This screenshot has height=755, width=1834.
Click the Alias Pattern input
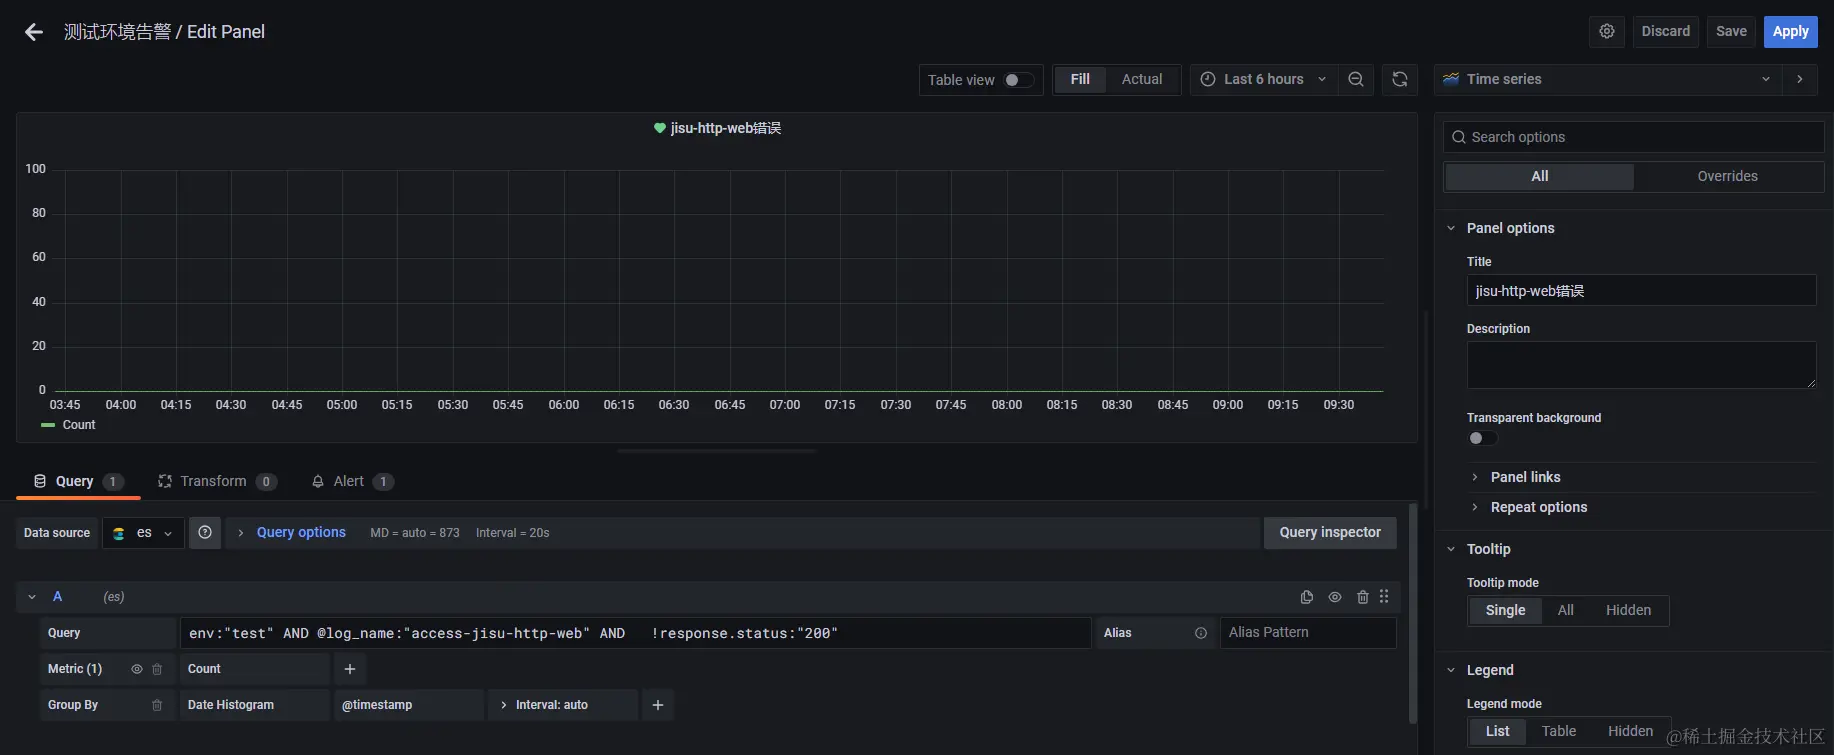pyautogui.click(x=1308, y=633)
